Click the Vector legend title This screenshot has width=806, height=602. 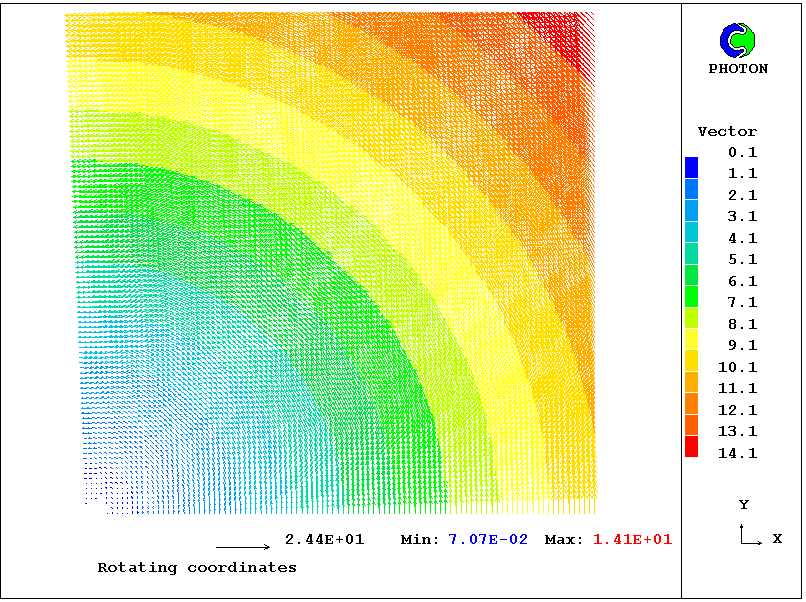pyautogui.click(x=727, y=131)
